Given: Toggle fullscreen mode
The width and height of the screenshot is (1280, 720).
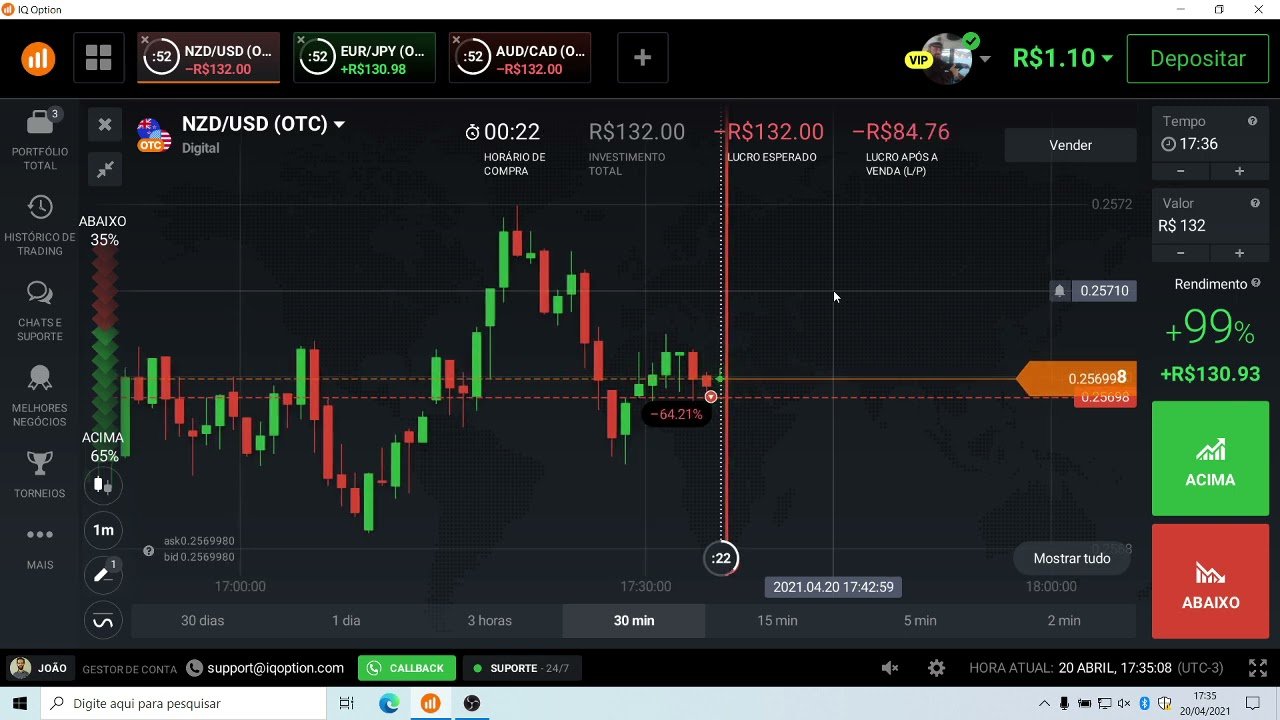Looking at the screenshot, I should coord(1257,667).
